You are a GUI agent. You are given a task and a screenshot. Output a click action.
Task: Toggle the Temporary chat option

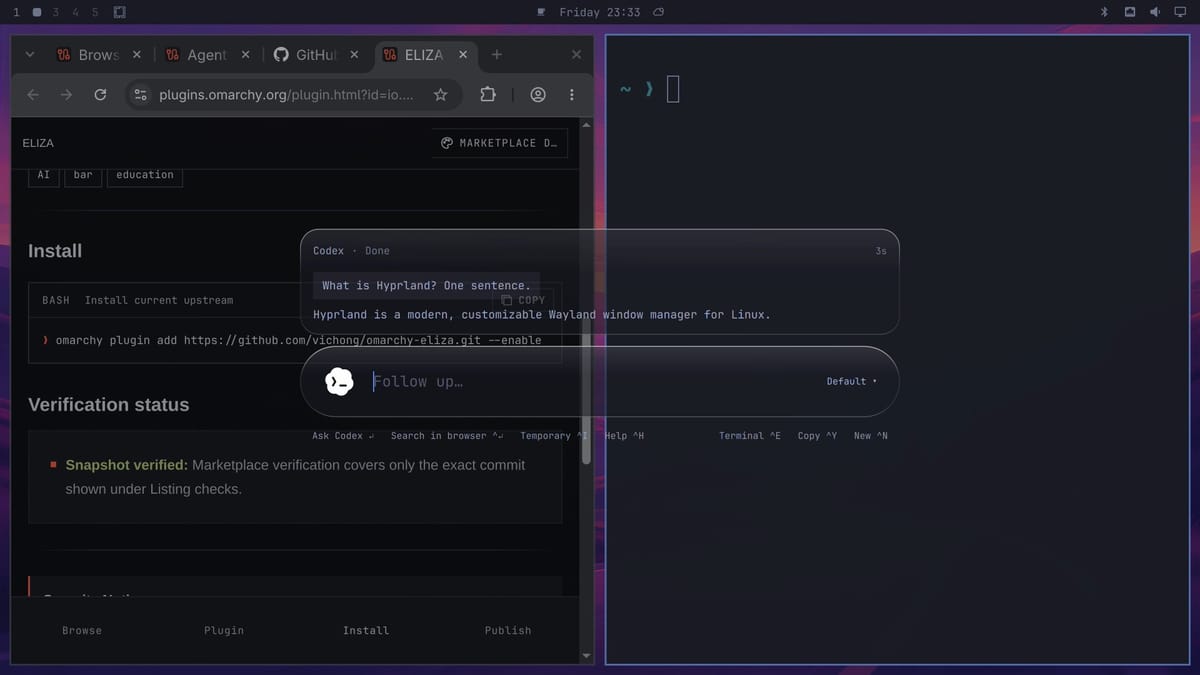554,436
